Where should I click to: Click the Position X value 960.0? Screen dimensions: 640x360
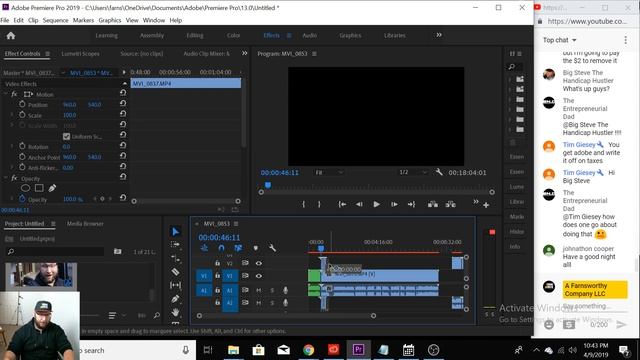(x=69, y=105)
